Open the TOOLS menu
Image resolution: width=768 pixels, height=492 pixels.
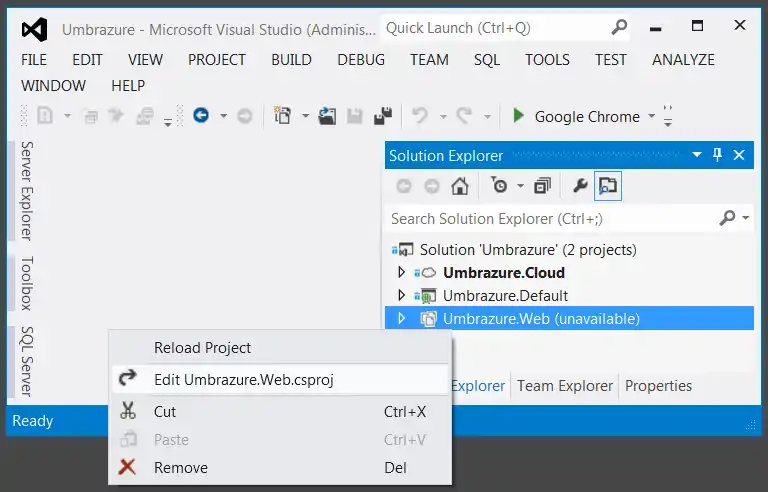pos(547,60)
